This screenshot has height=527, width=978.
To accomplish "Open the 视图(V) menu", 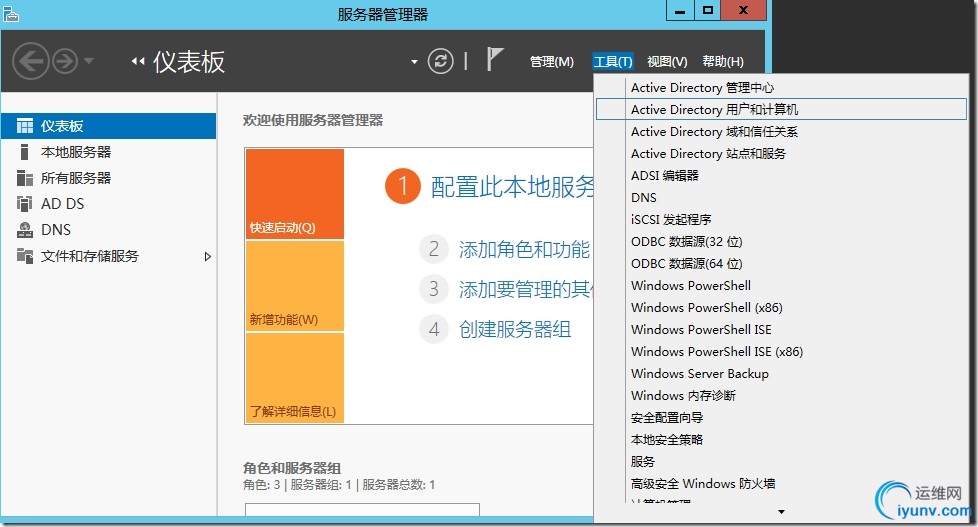I will [667, 62].
